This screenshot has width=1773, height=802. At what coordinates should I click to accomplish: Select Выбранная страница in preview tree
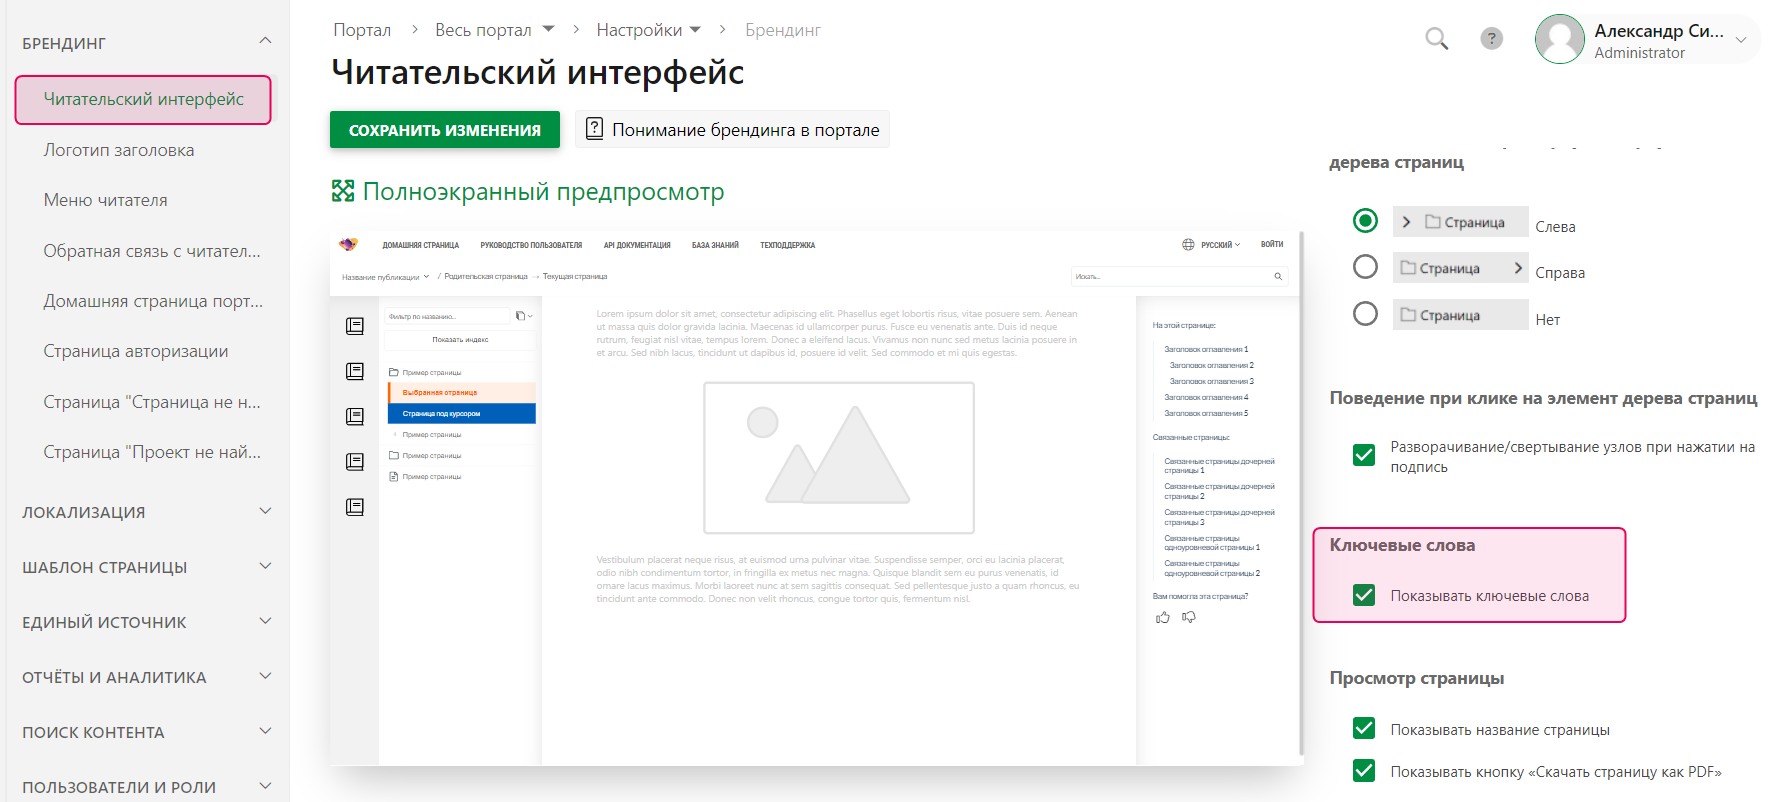pos(462,392)
